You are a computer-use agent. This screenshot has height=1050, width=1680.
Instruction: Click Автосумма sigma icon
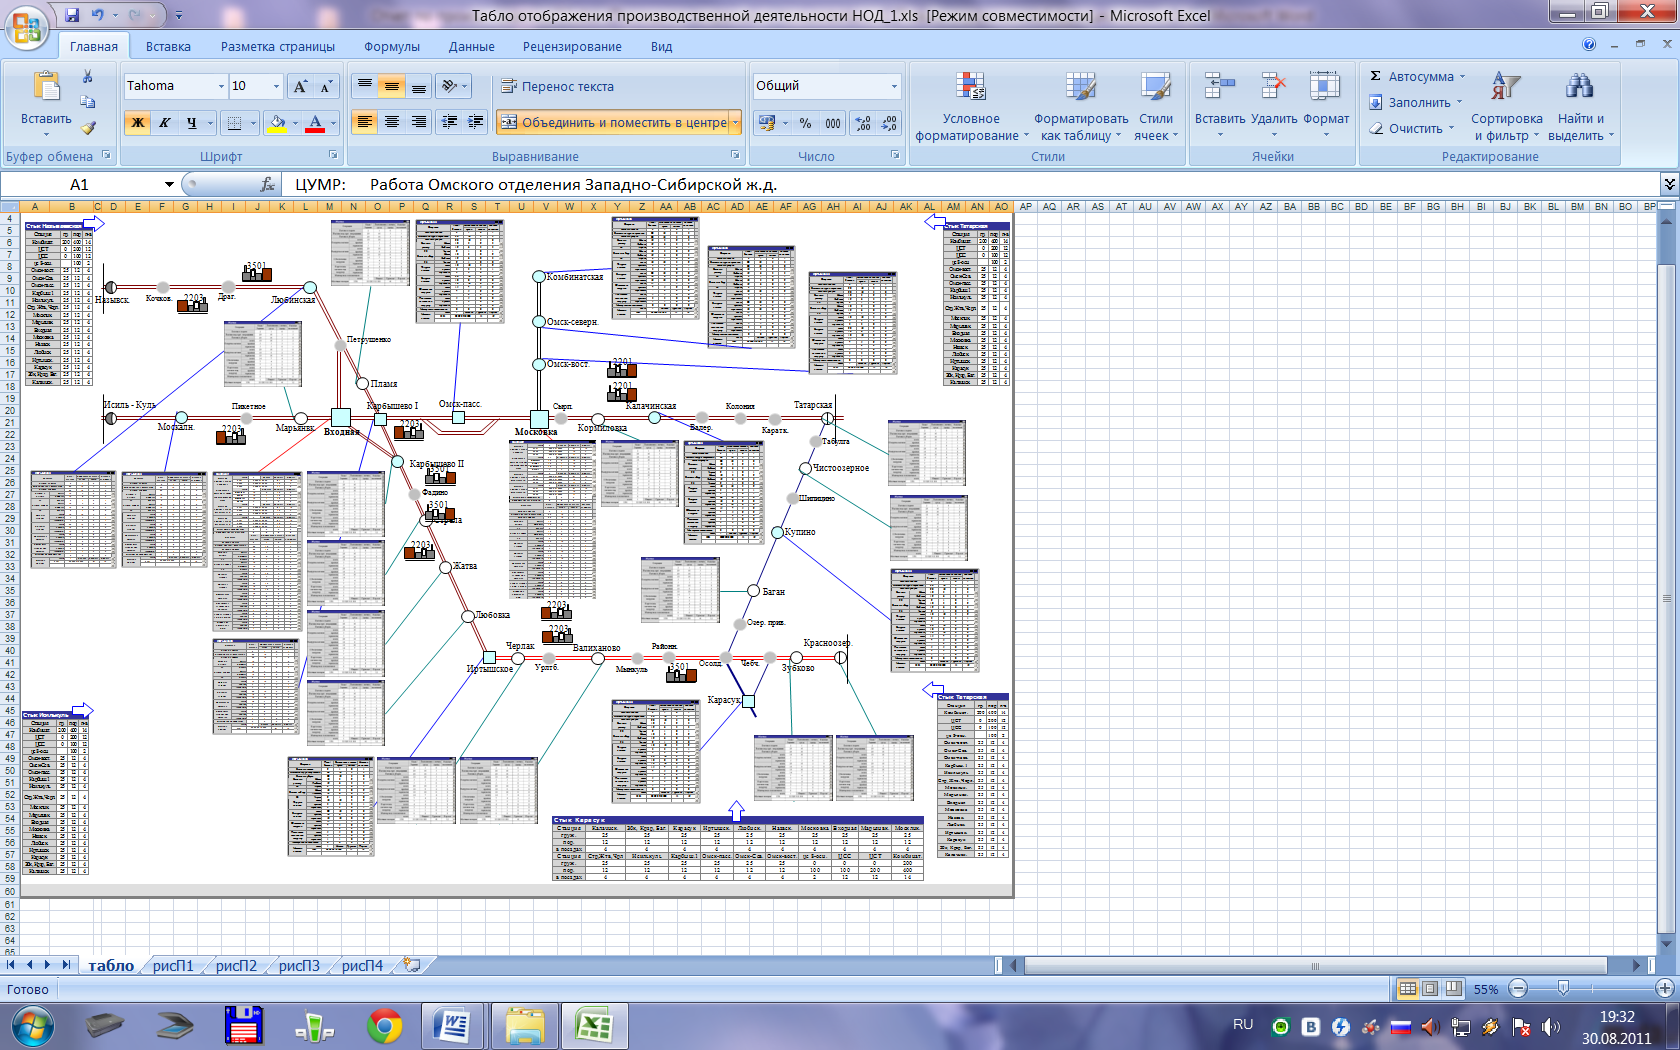click(1376, 76)
